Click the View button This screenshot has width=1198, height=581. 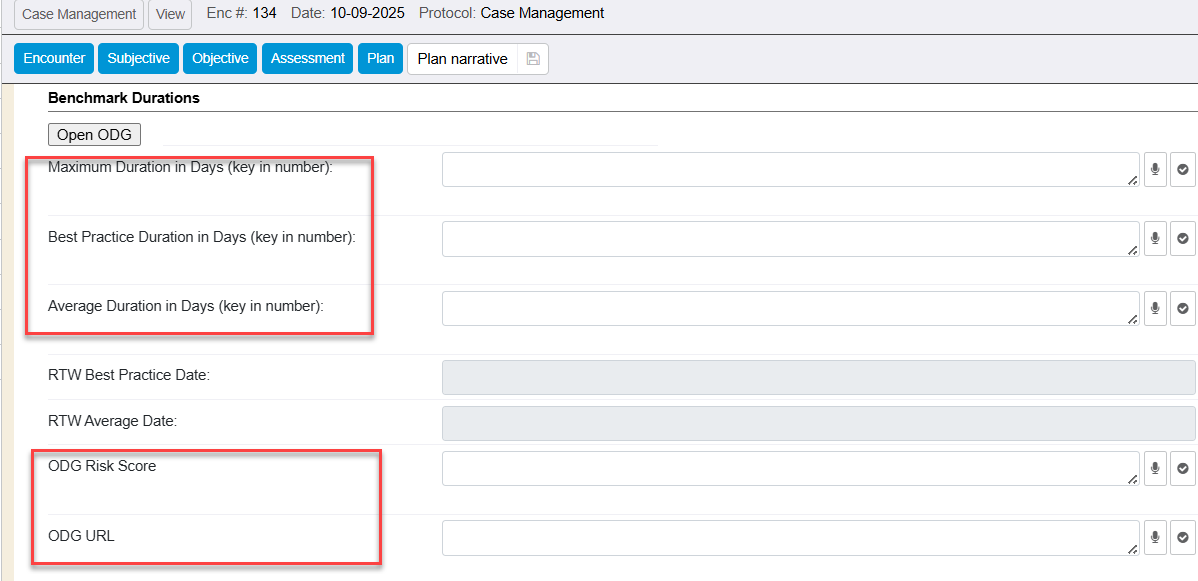tap(171, 14)
